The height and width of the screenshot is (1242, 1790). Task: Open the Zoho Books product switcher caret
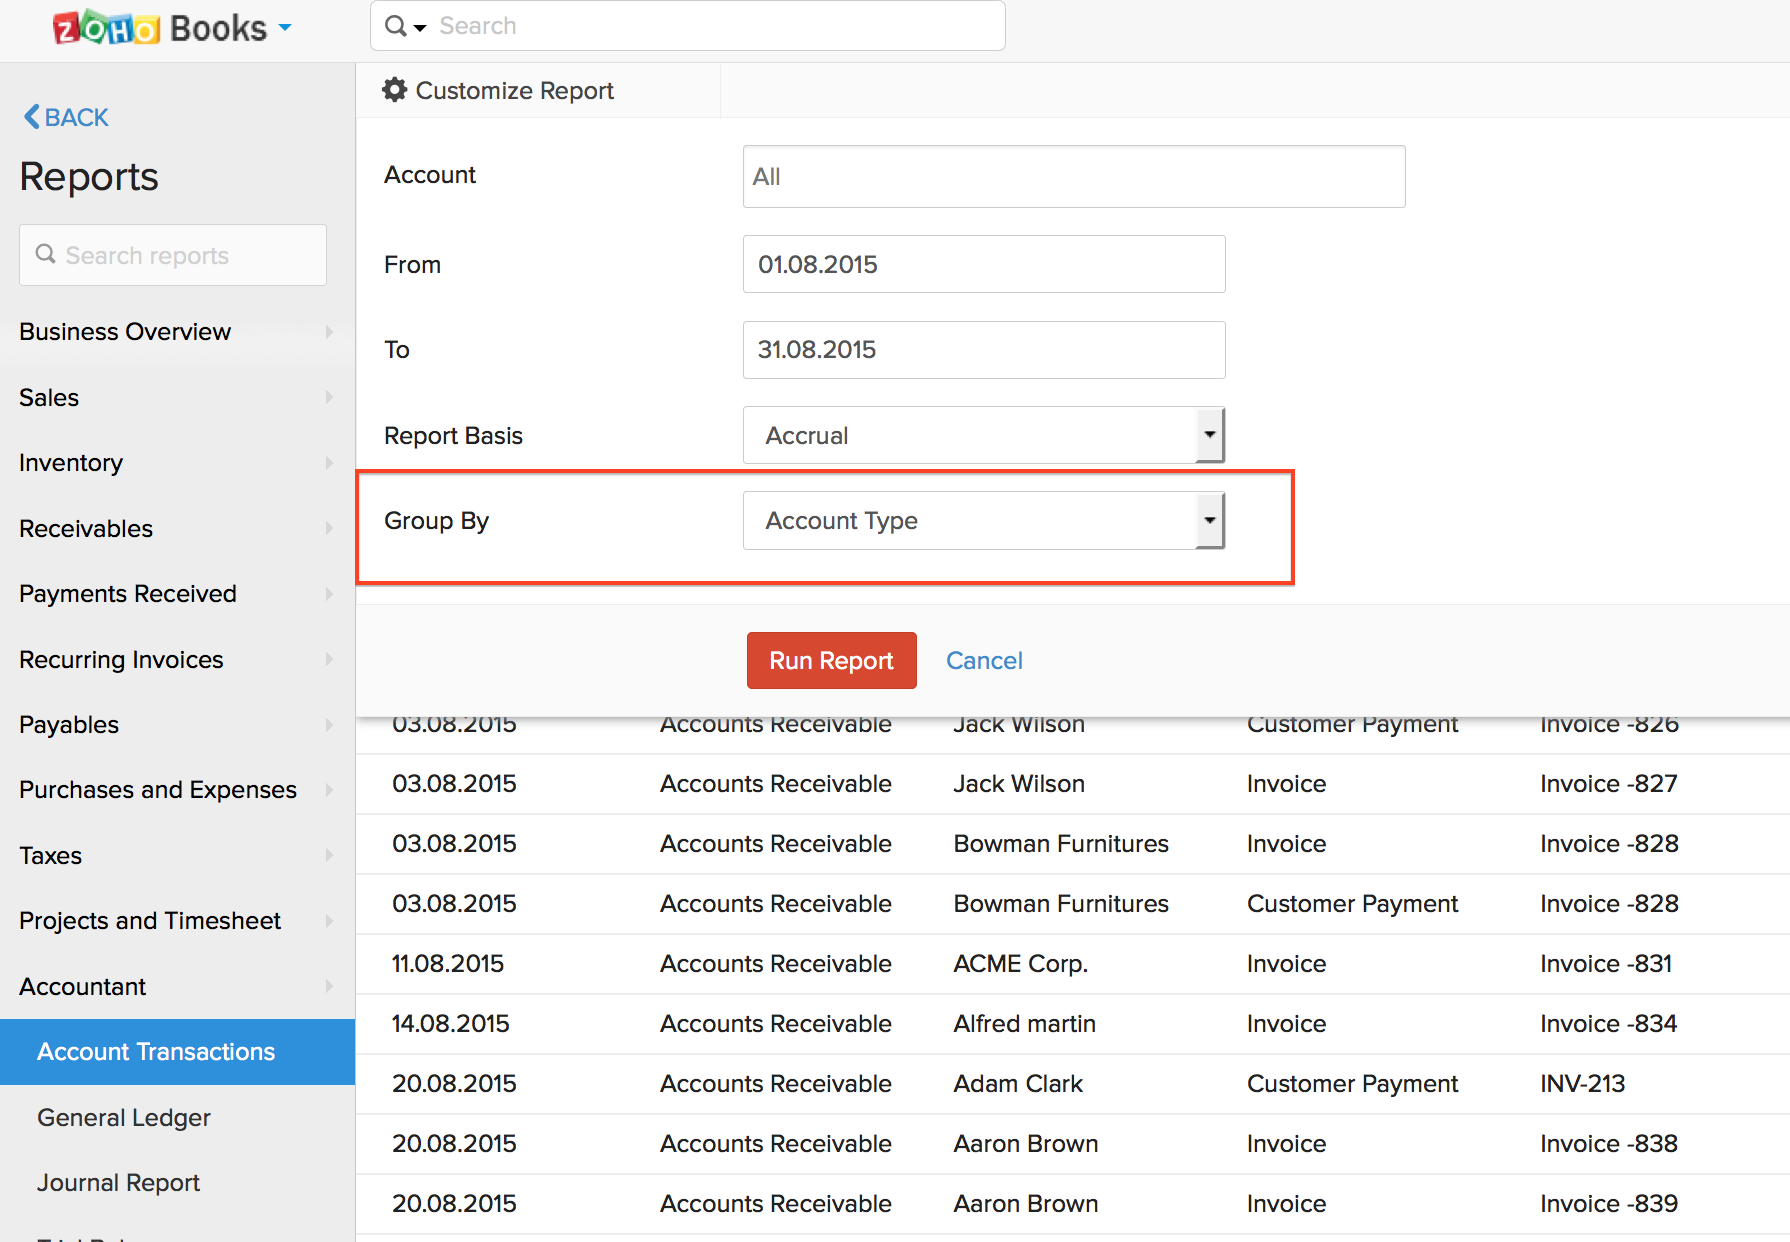(286, 28)
